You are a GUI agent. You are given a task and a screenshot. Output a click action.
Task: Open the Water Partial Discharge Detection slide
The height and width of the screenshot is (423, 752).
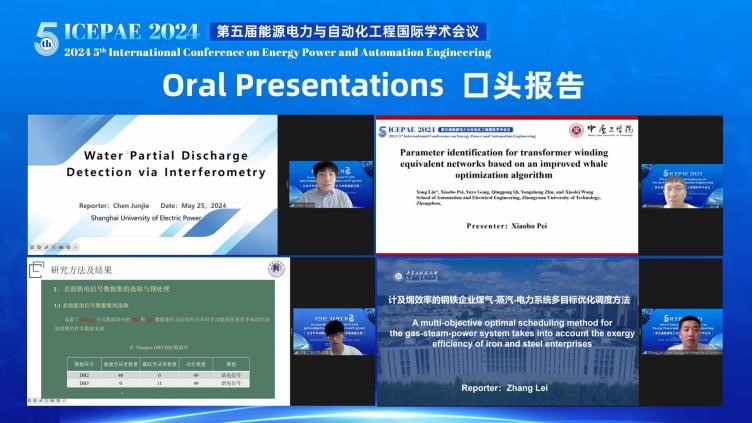coord(152,183)
